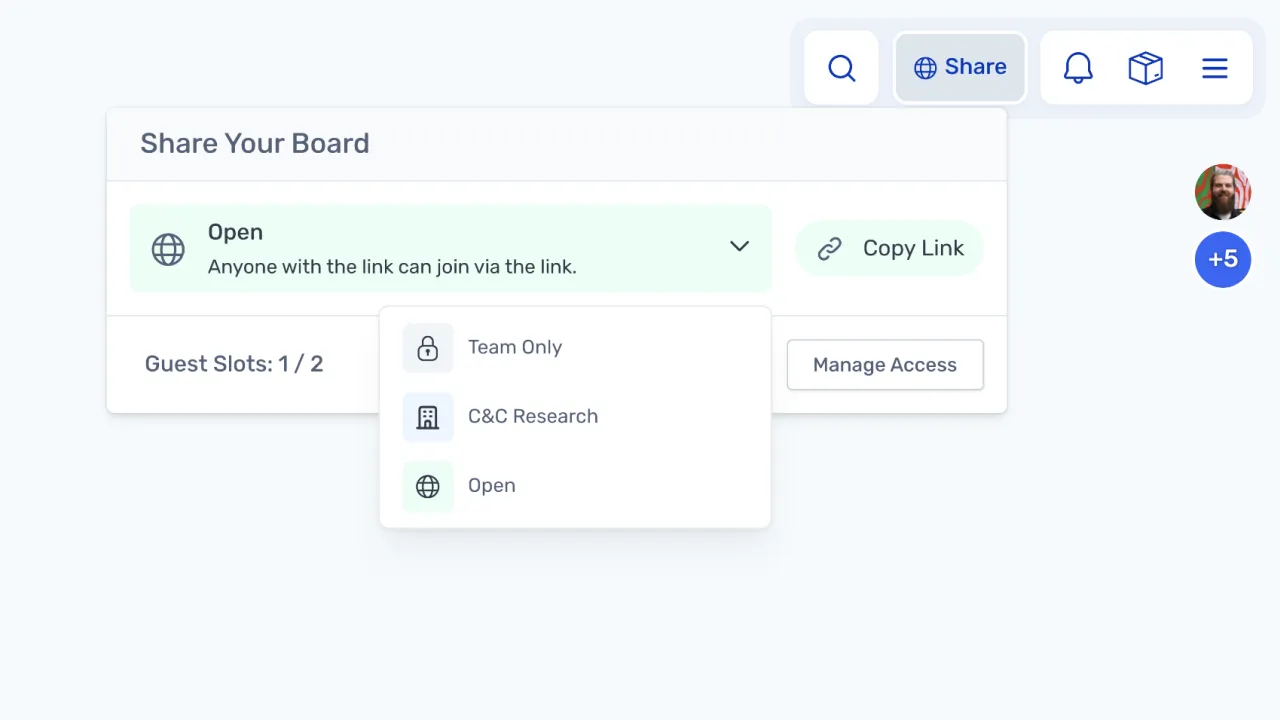Click the globe icon beside the bottom Open option

428,486
